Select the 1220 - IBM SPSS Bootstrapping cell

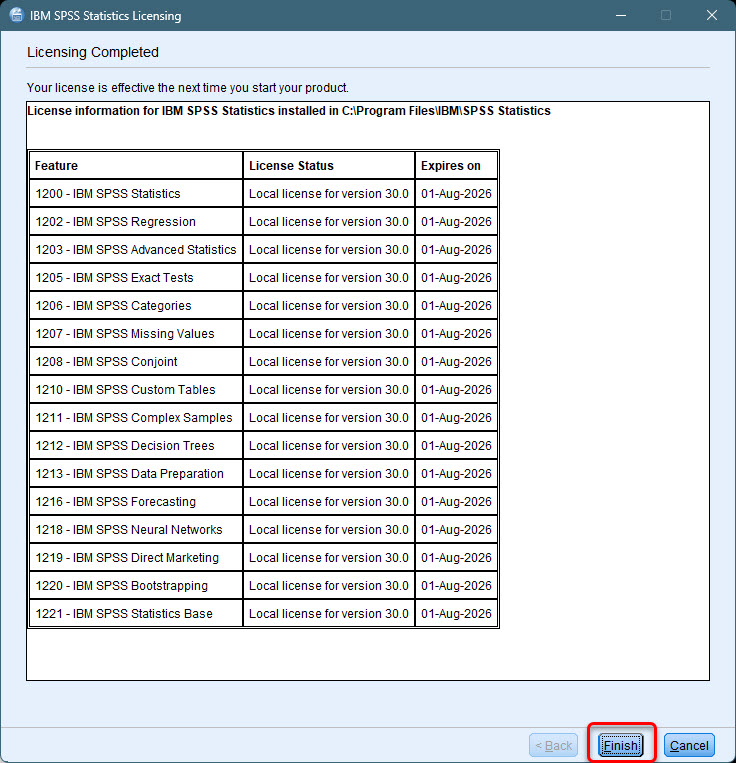(136, 585)
